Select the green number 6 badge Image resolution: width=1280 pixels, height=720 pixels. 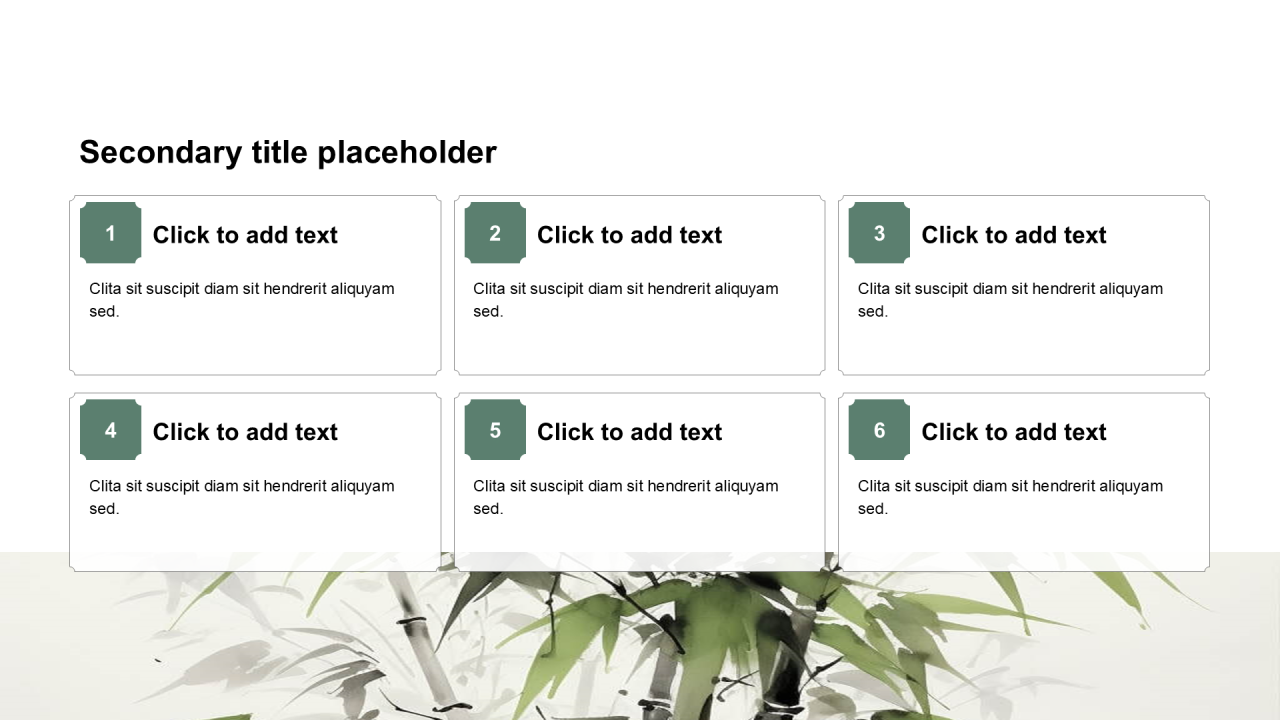point(879,430)
